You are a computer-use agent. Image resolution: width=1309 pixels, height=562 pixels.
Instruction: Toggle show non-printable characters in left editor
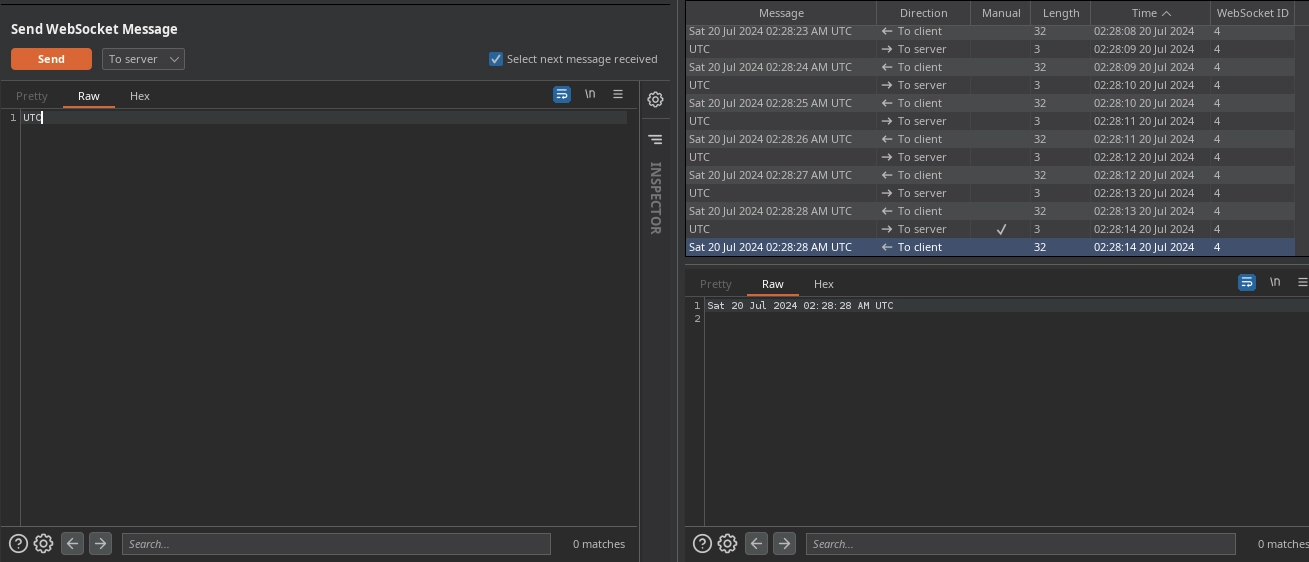[590, 94]
